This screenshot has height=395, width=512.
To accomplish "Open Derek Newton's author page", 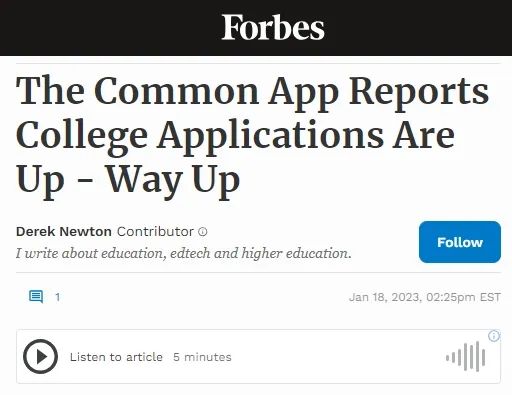I will [64, 231].
